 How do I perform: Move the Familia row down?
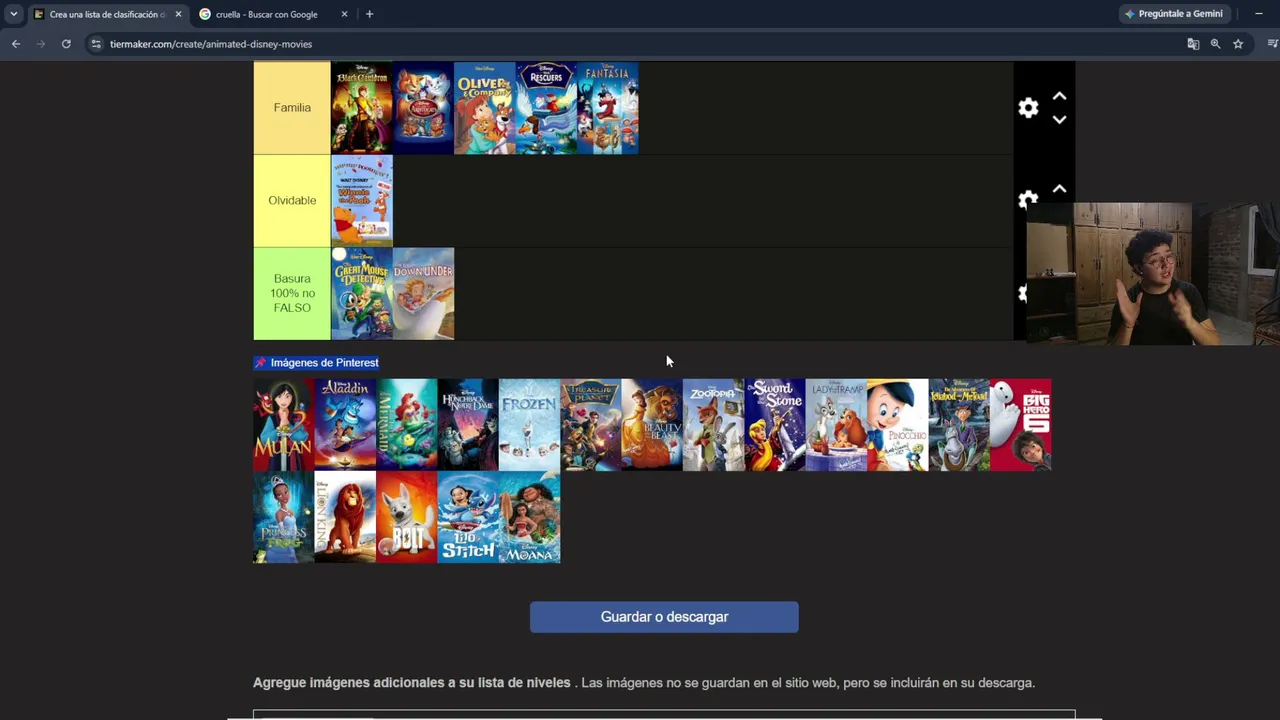click(1059, 119)
